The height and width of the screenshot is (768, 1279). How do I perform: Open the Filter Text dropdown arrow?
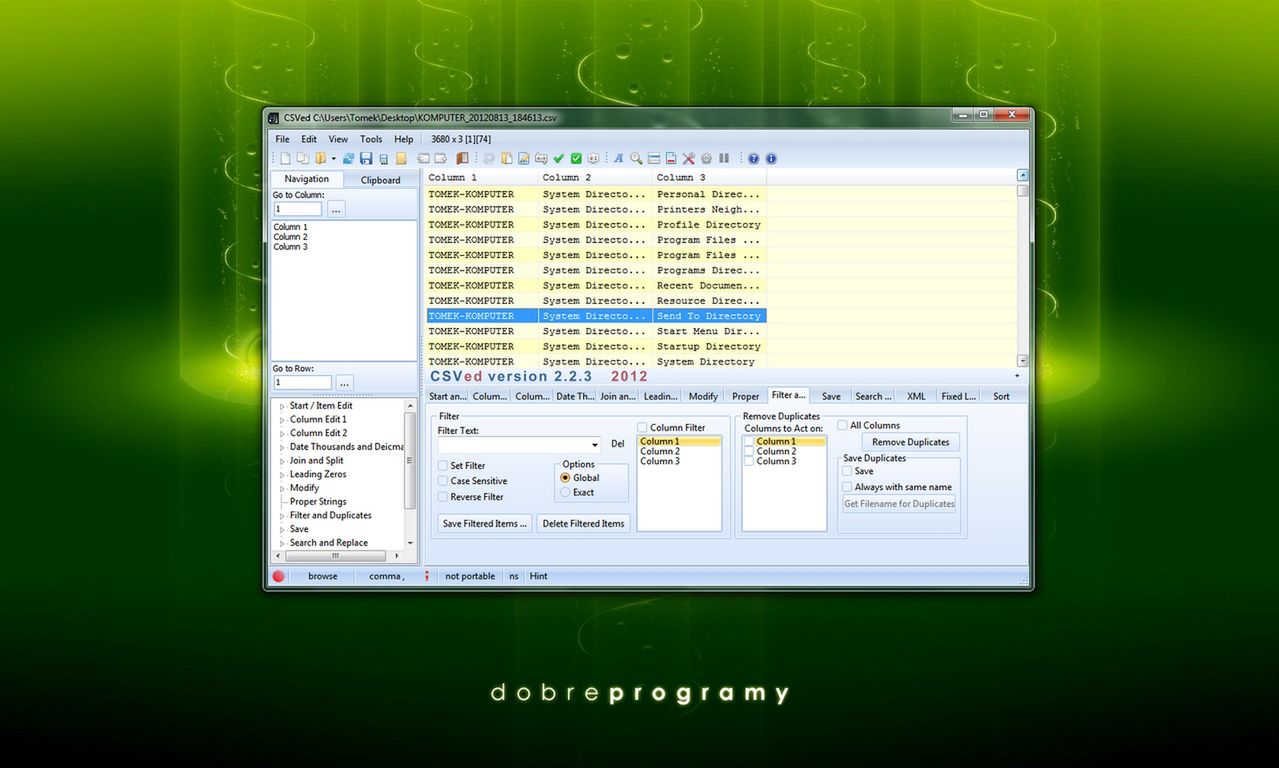595,445
